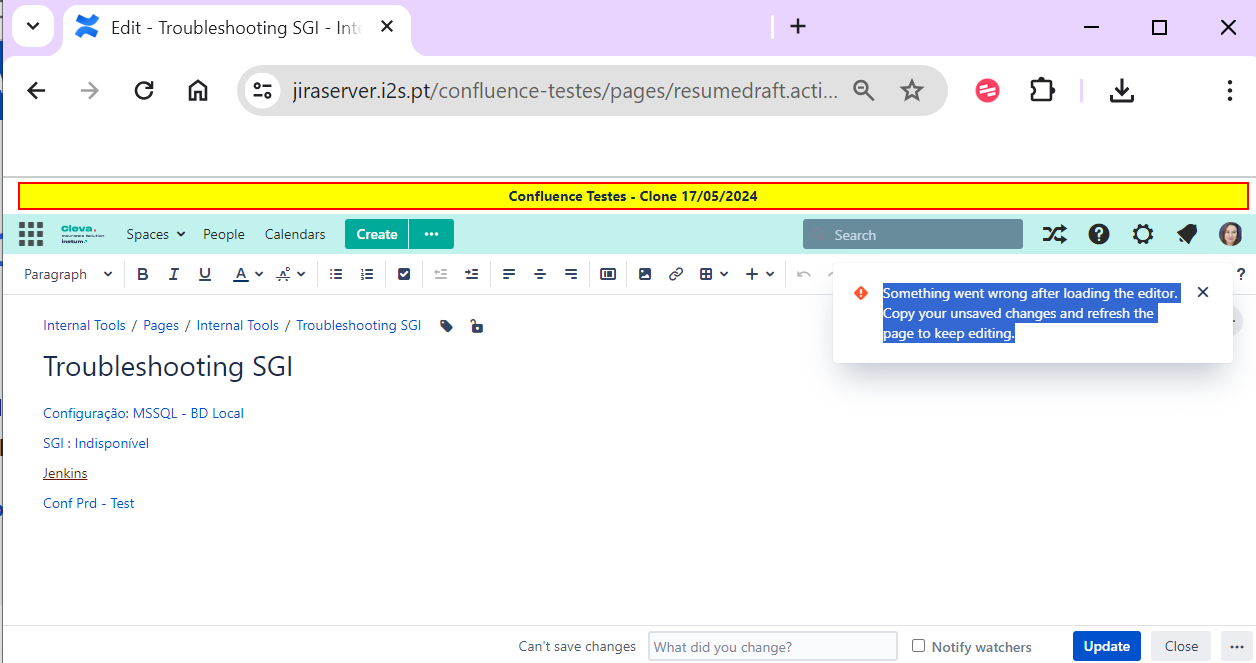Align text center

pyautogui.click(x=540, y=274)
